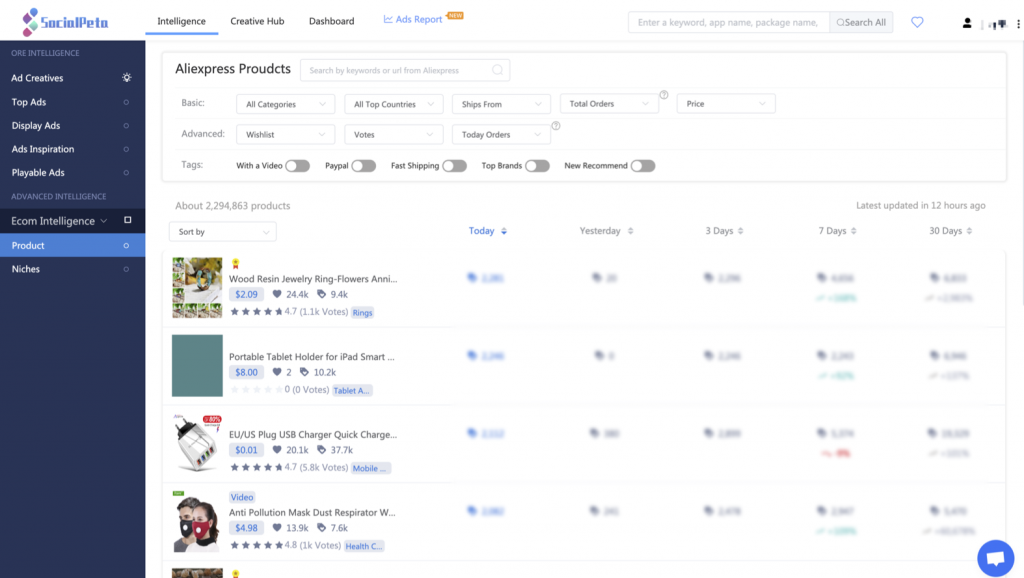Click heart wishlist icon for Wood Resin Ring
The height and width of the screenshot is (578, 1024).
tap(277, 294)
